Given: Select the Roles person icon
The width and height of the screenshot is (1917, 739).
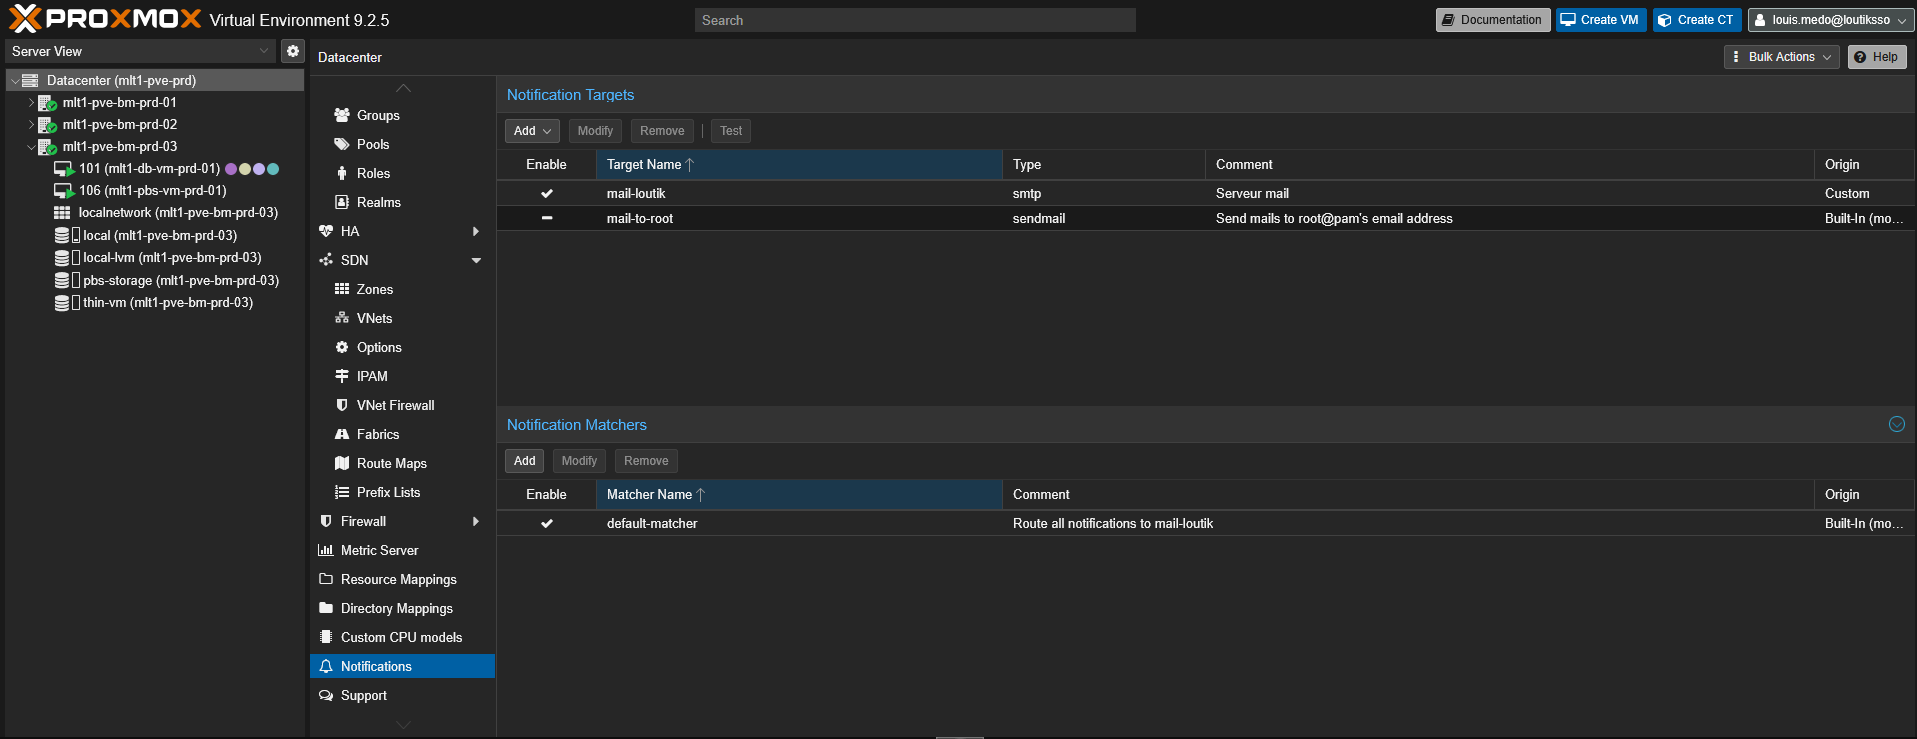Looking at the screenshot, I should (342, 173).
